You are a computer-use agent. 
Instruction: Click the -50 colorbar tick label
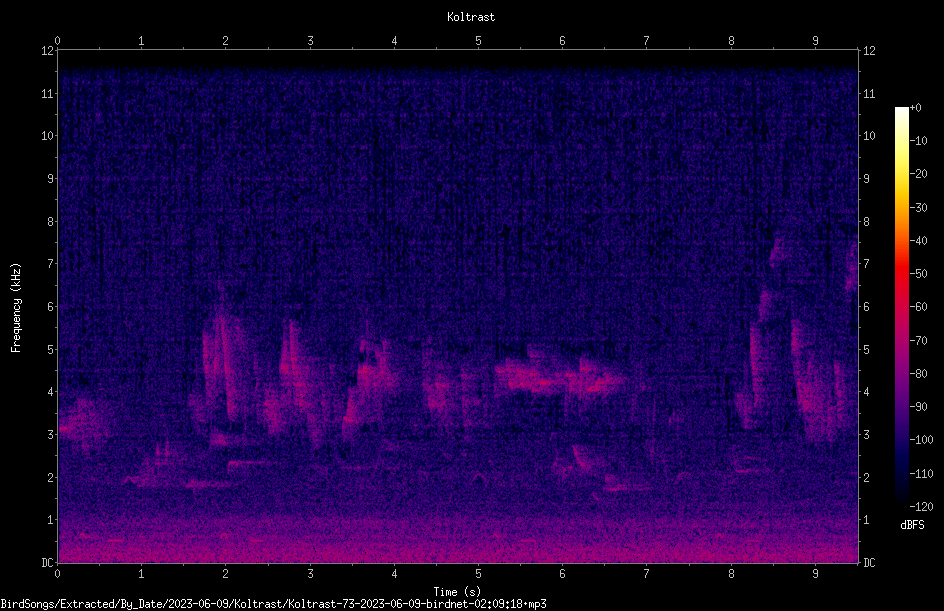[x=918, y=274]
